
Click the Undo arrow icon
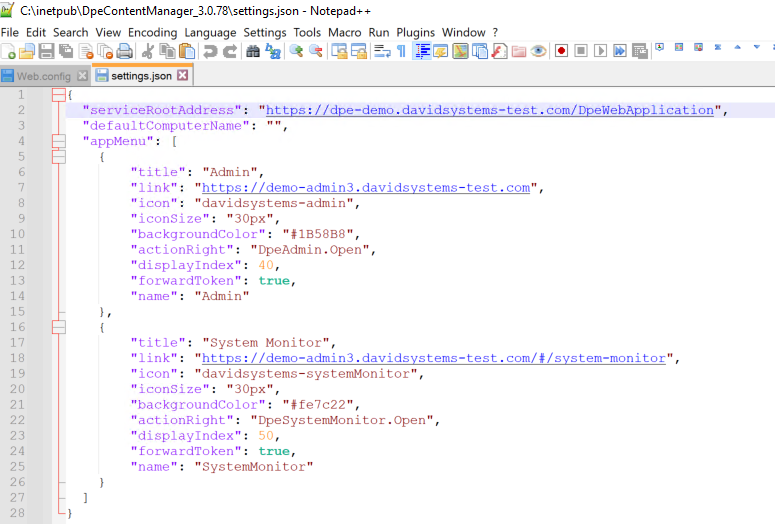tap(210, 51)
